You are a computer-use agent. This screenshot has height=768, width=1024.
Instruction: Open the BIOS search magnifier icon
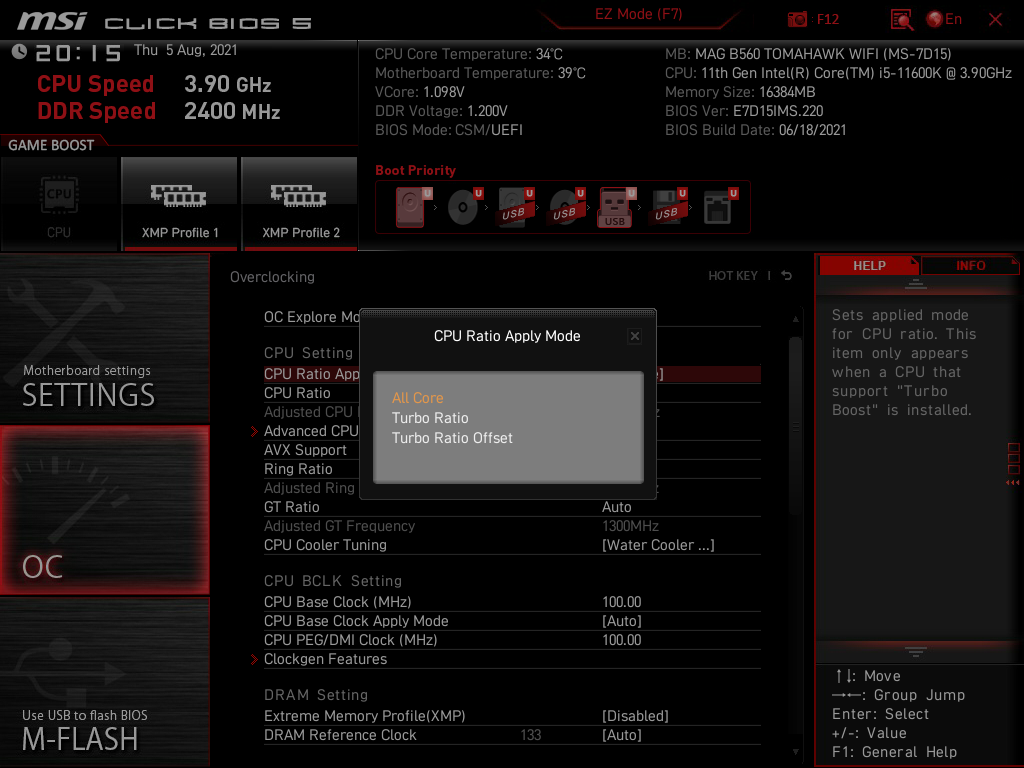pyautogui.click(x=901, y=20)
